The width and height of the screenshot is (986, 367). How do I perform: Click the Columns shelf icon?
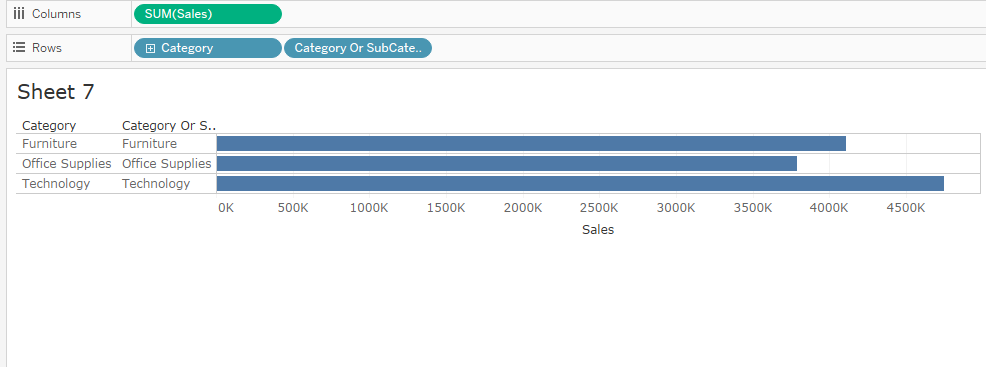[x=19, y=14]
